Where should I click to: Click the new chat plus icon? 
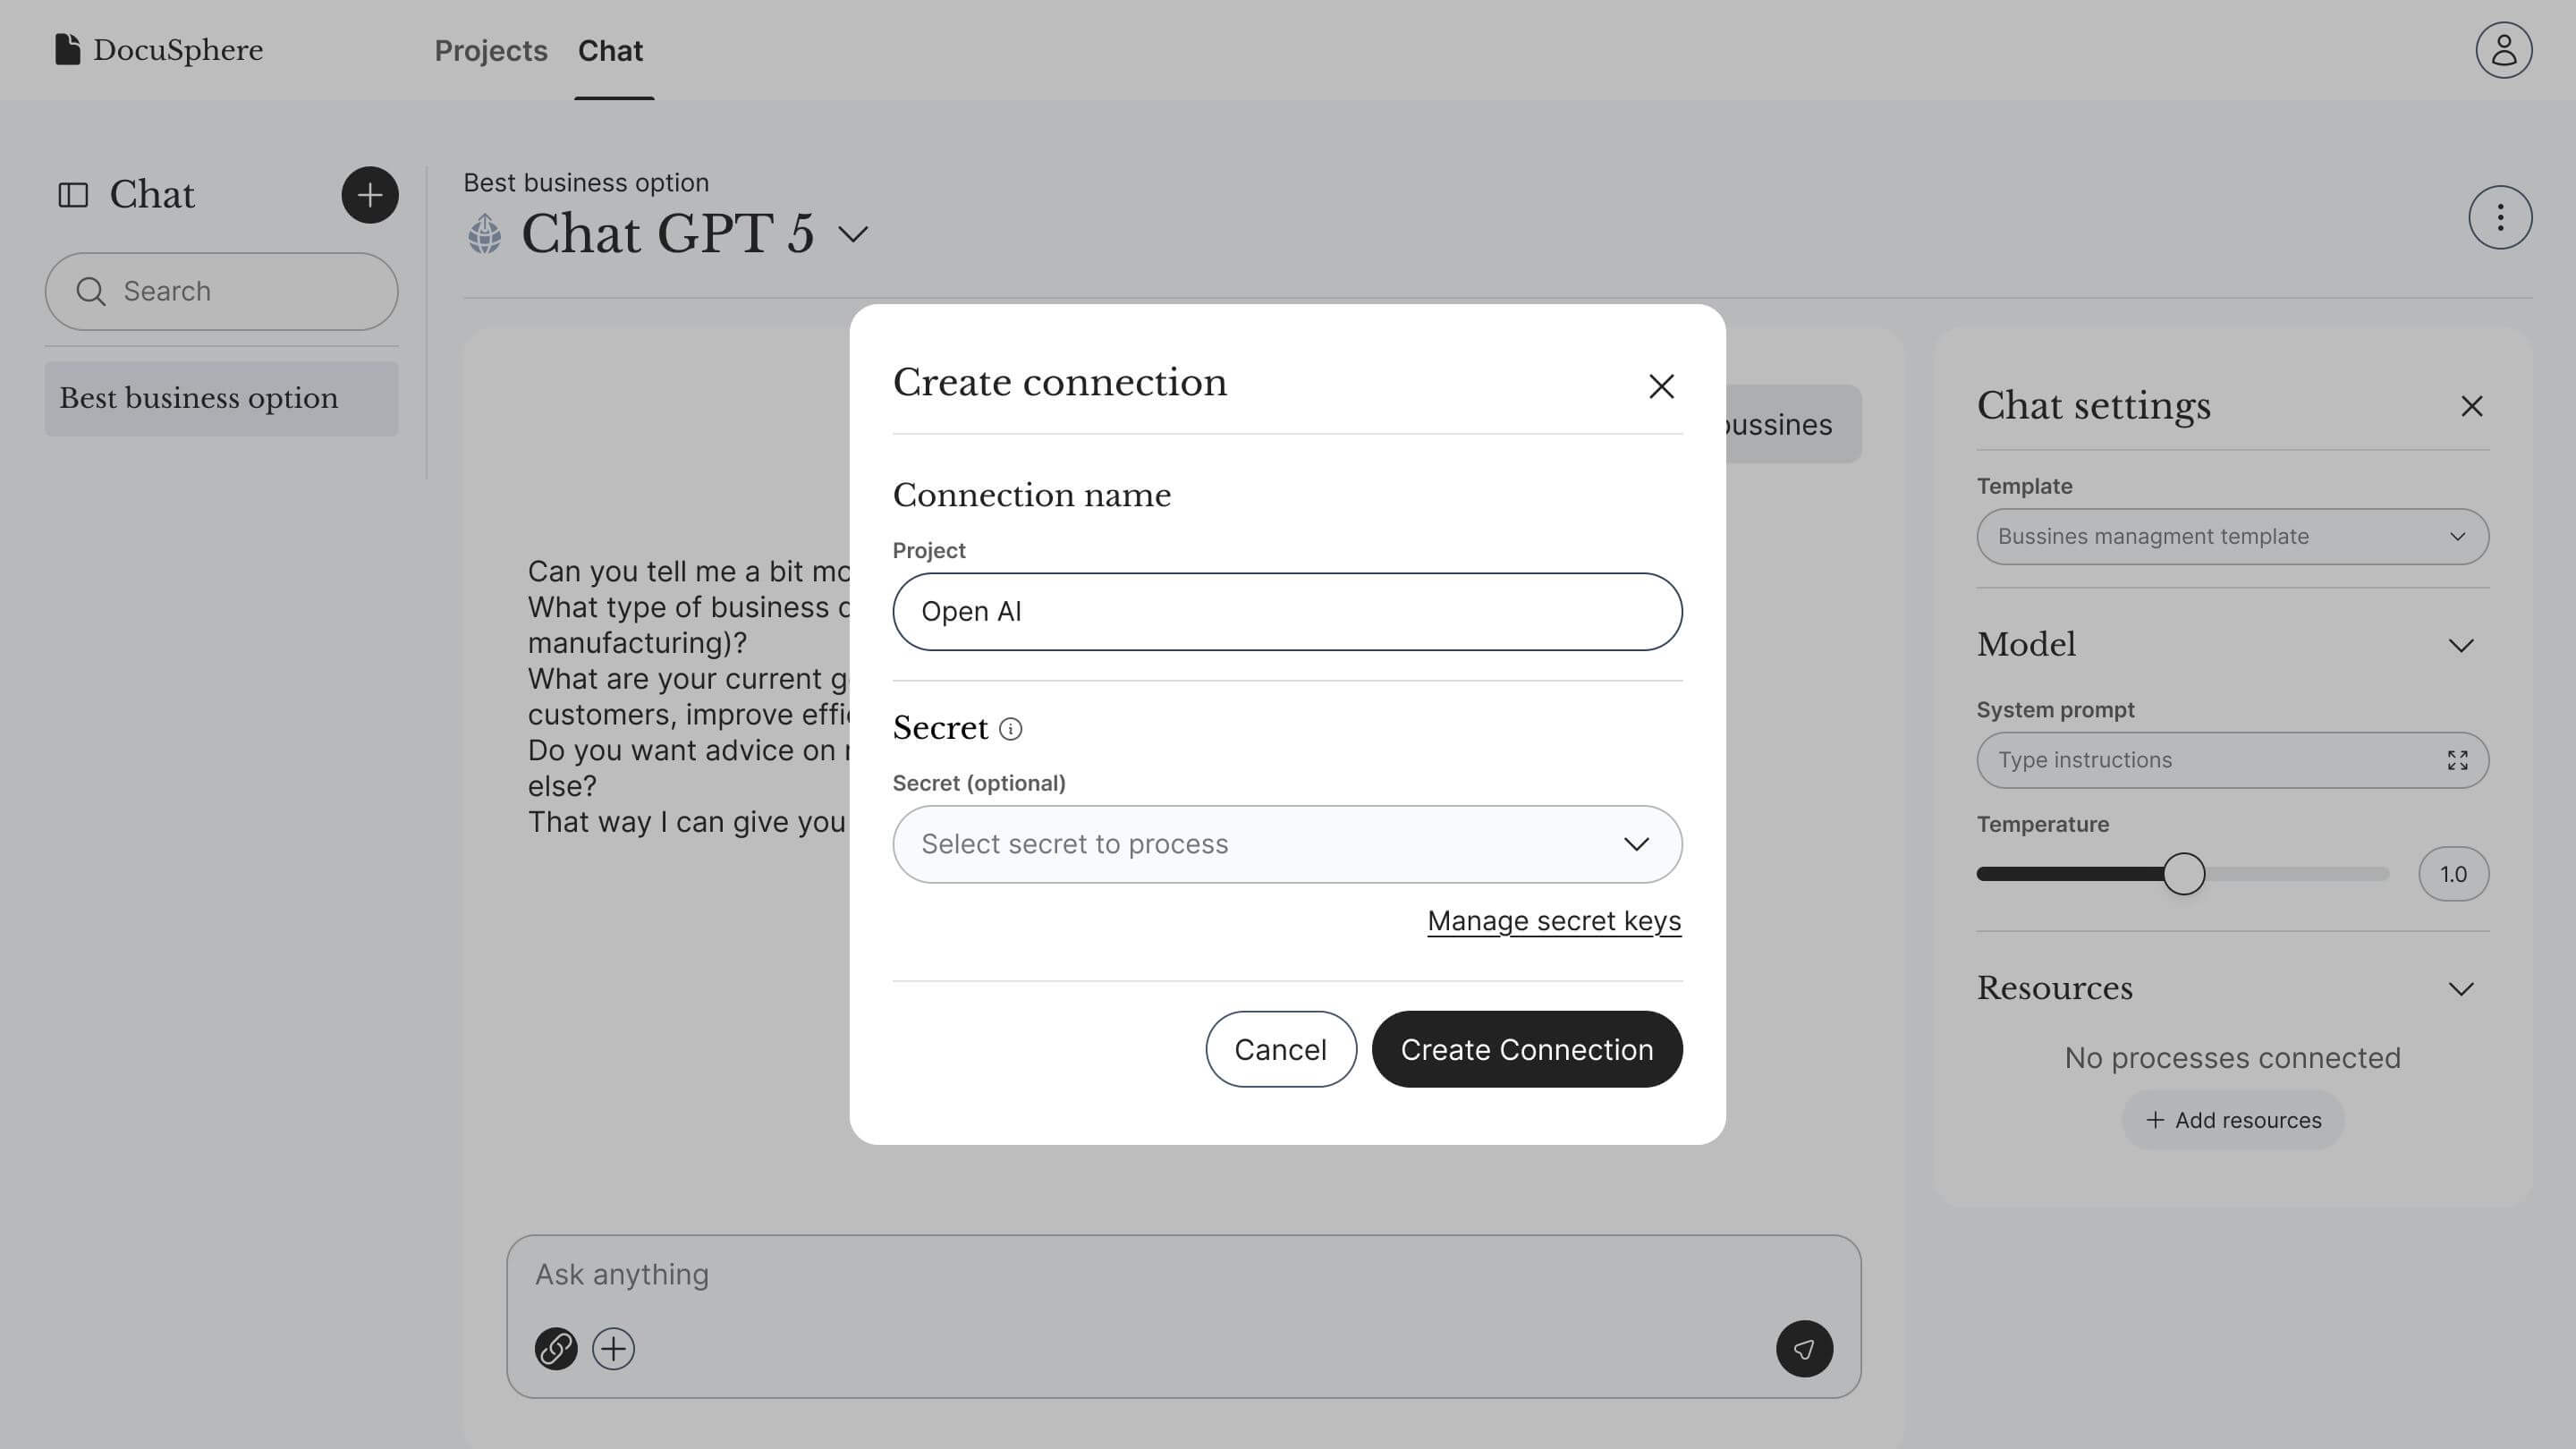click(370, 194)
